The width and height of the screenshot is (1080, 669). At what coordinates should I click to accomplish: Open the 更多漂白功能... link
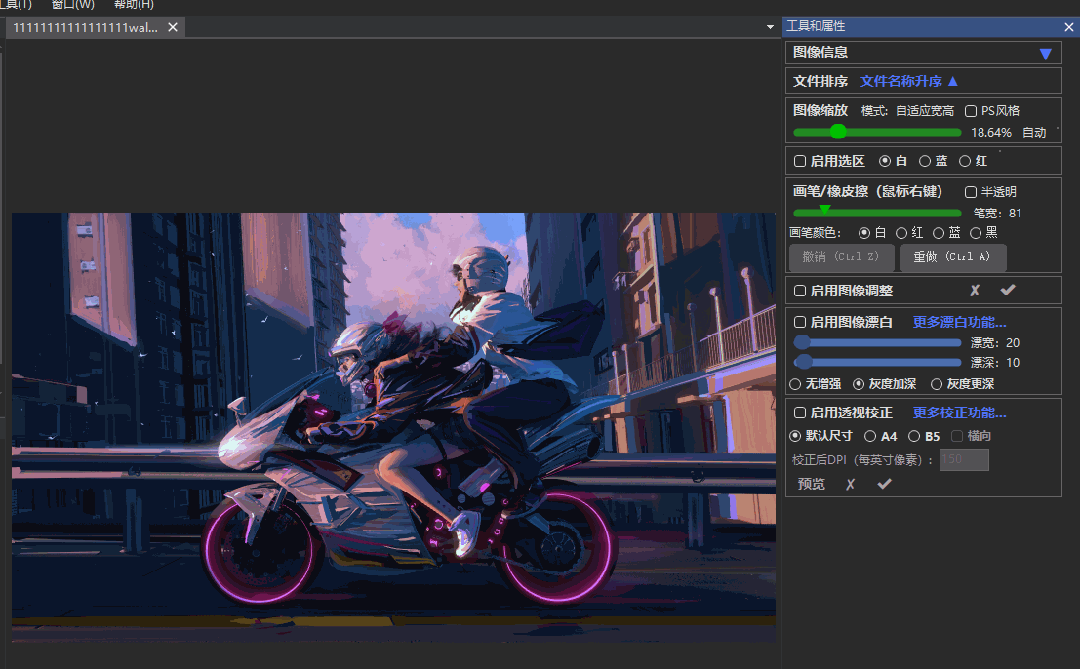point(959,322)
